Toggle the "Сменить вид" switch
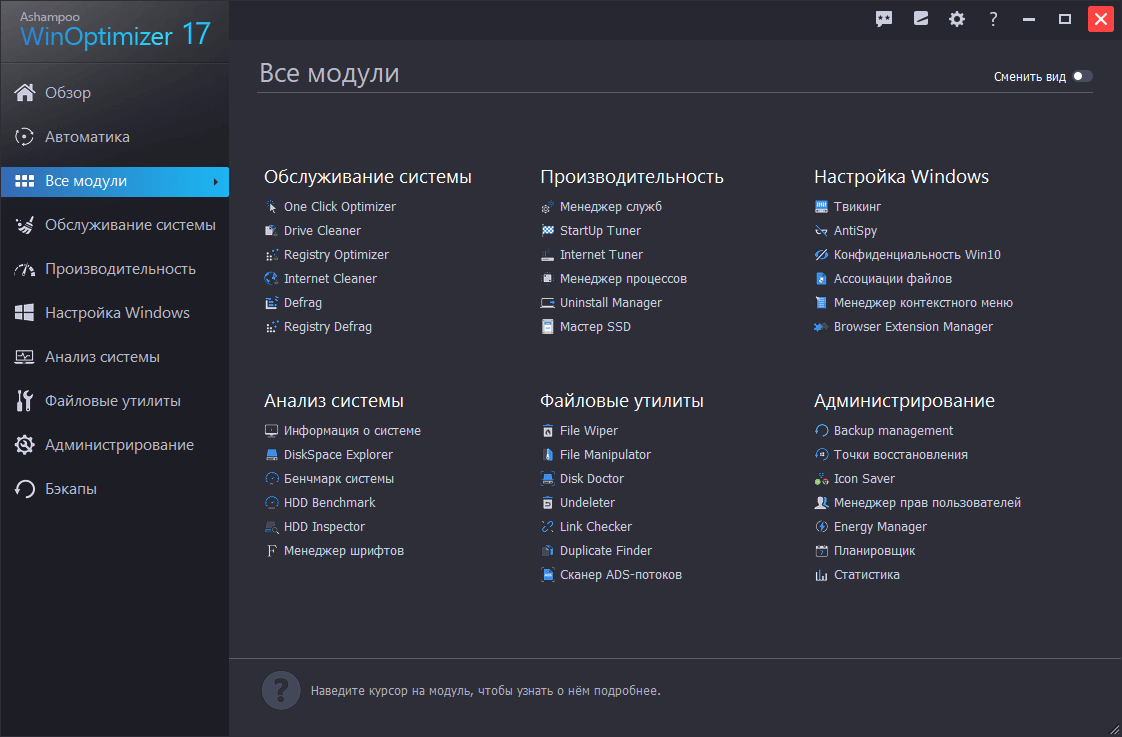 [1082, 76]
